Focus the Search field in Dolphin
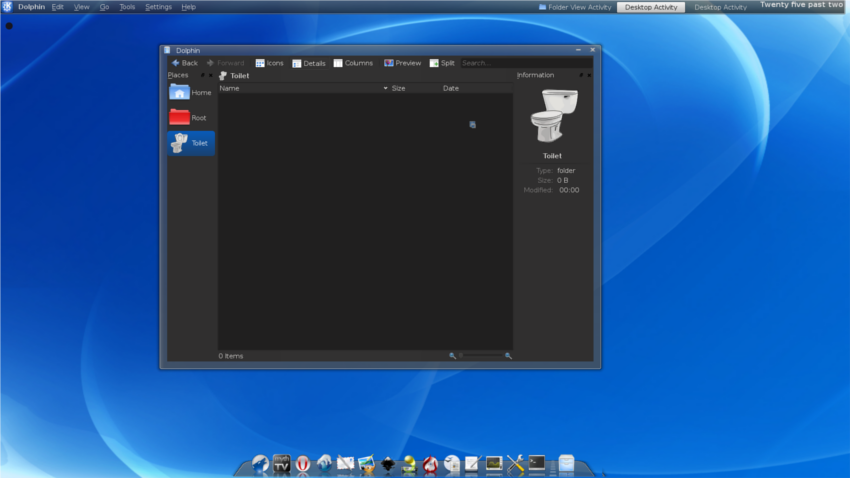 click(x=526, y=63)
